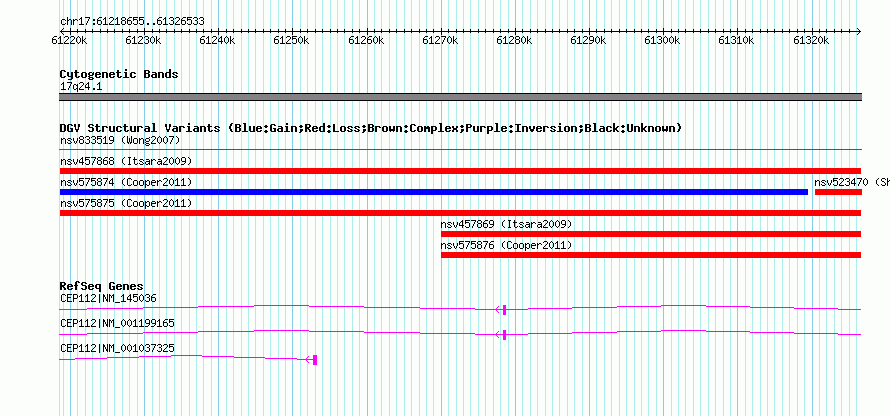Open the CEP112|NM_145036 transcript label

[x=108, y=298]
